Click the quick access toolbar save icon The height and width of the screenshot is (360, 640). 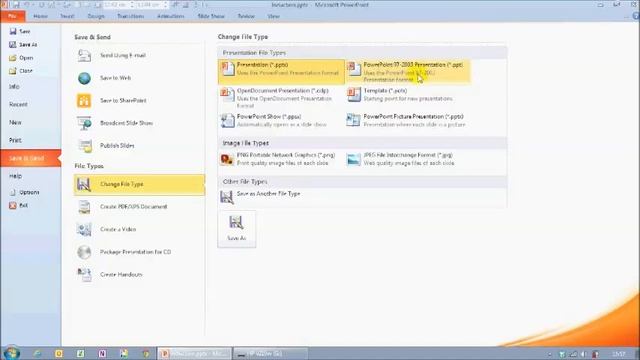point(16,5)
